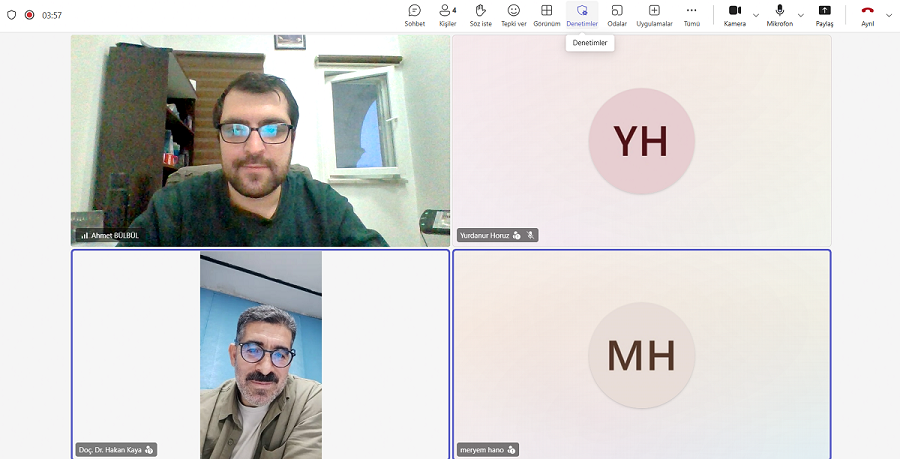This screenshot has height=459, width=900.
Task: Raise hand with Söz iste
Action: (x=480, y=15)
